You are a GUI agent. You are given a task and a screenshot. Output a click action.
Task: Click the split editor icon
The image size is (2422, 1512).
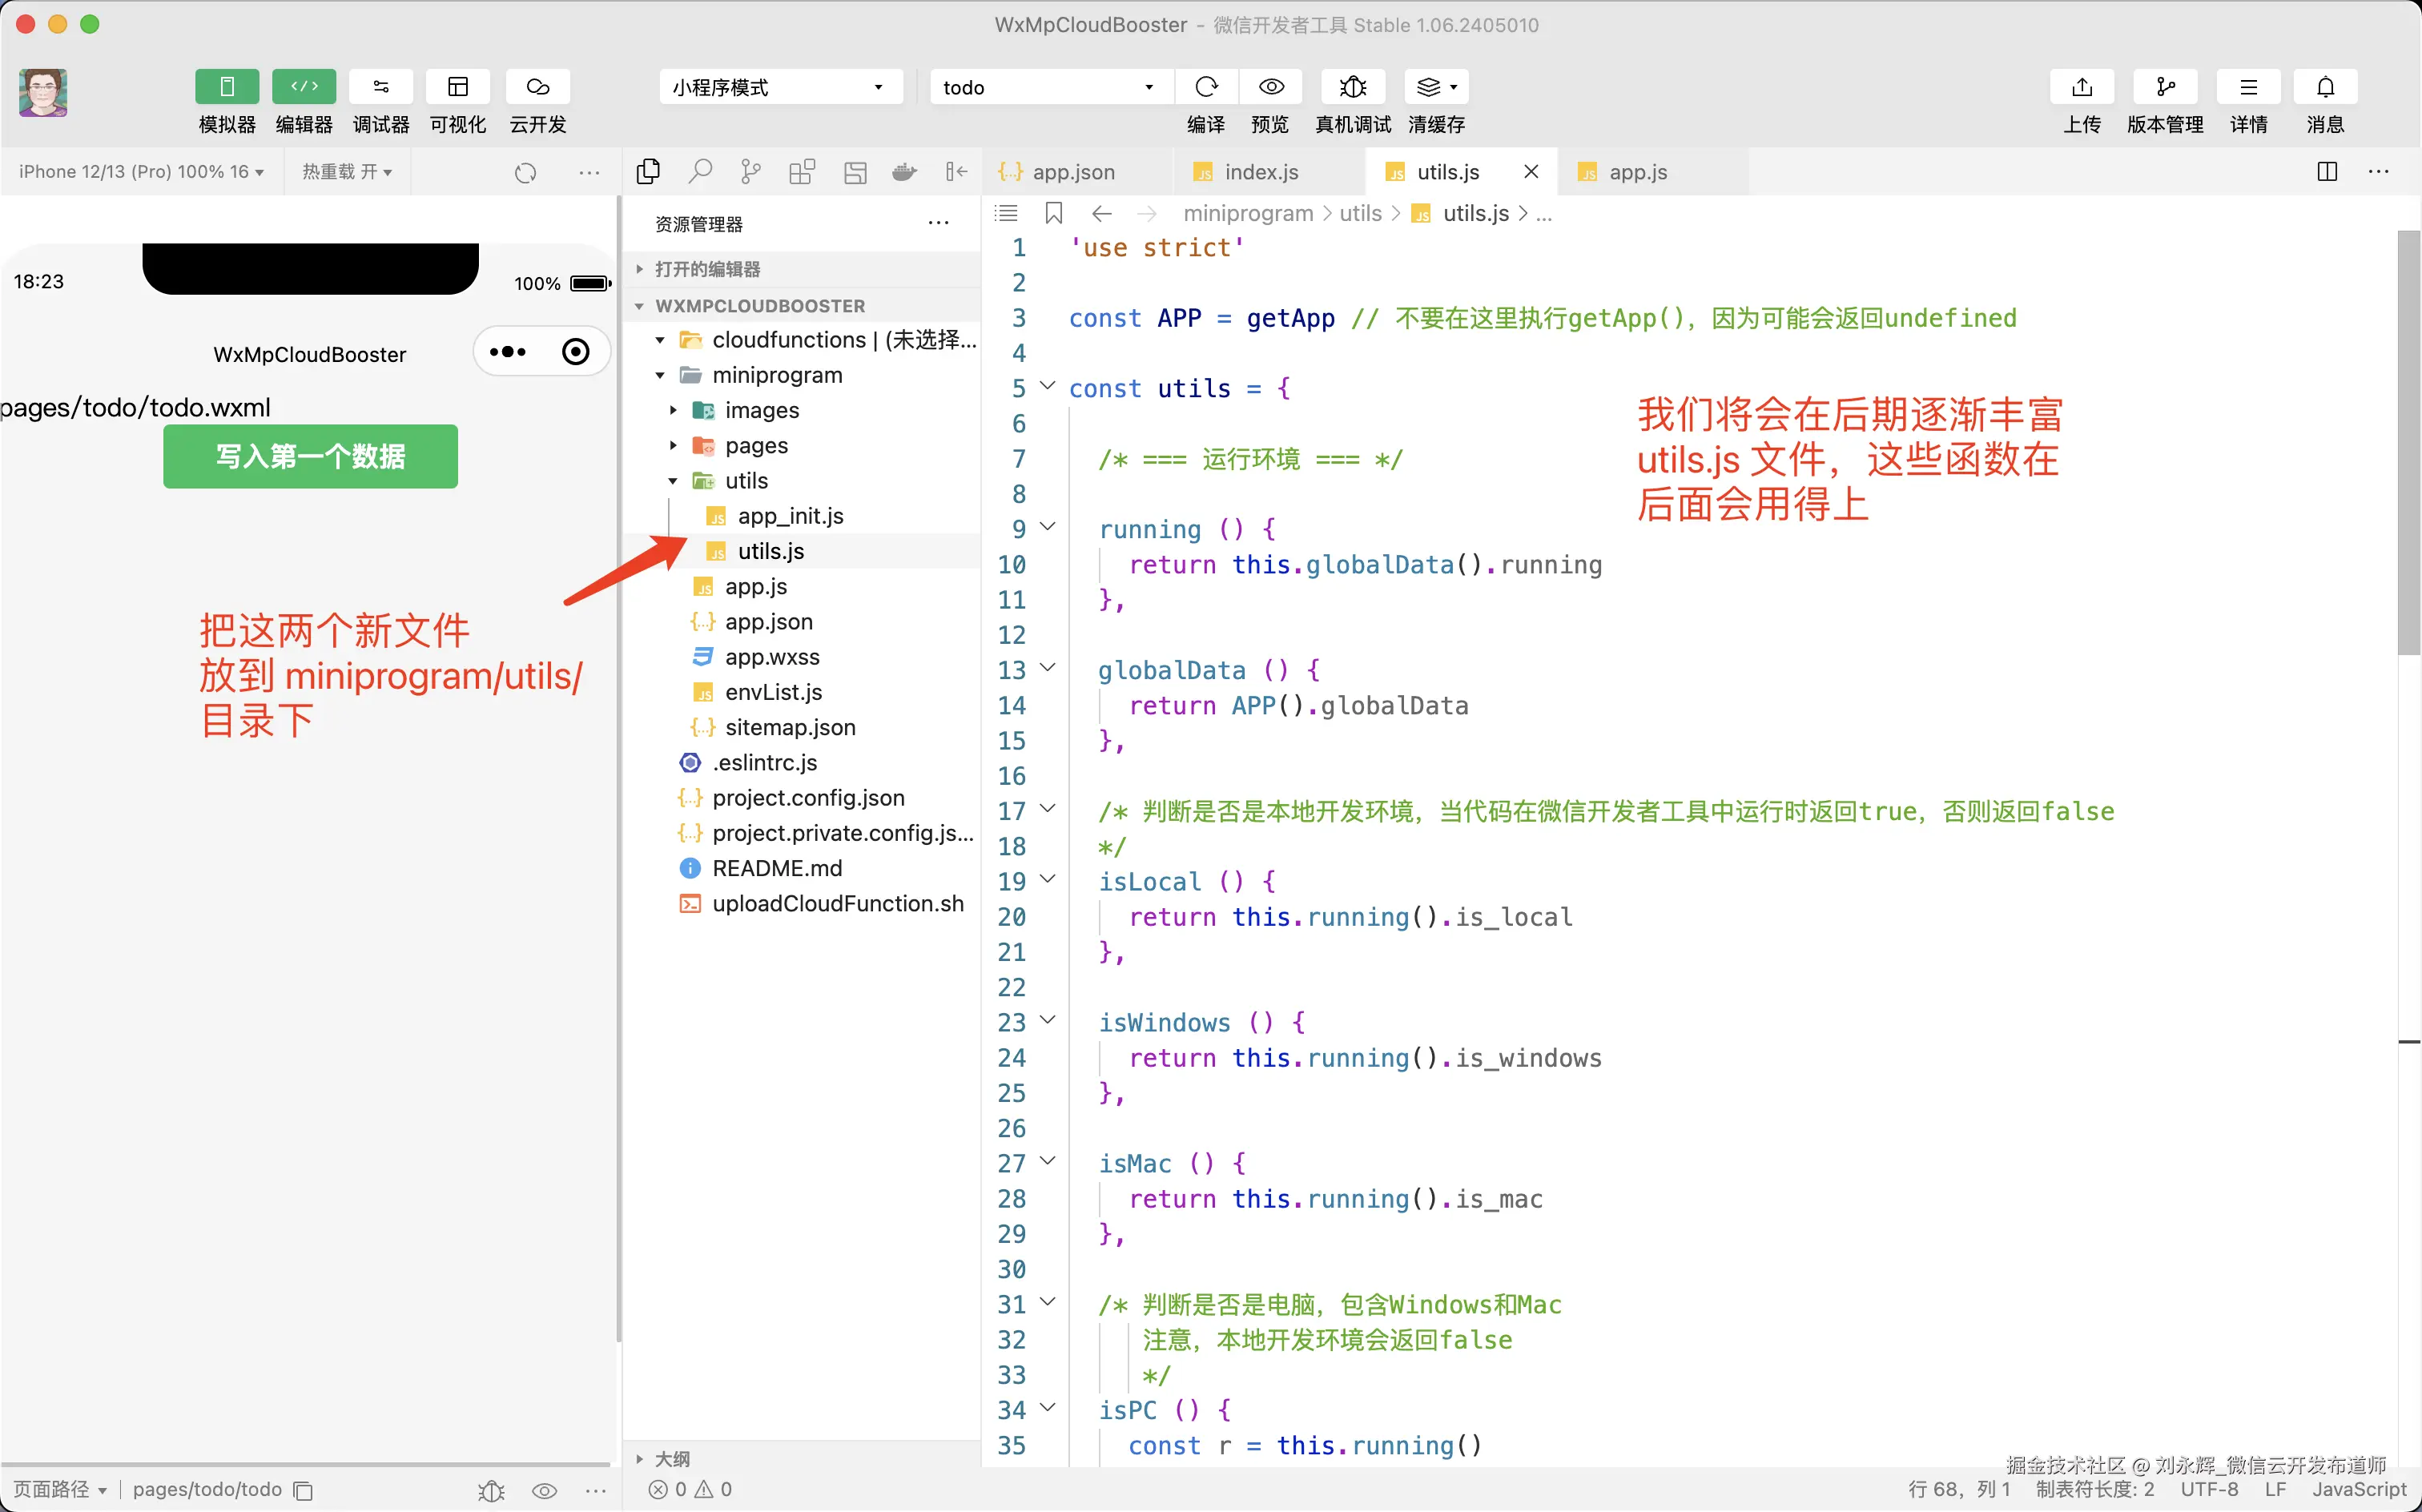coord(2327,172)
